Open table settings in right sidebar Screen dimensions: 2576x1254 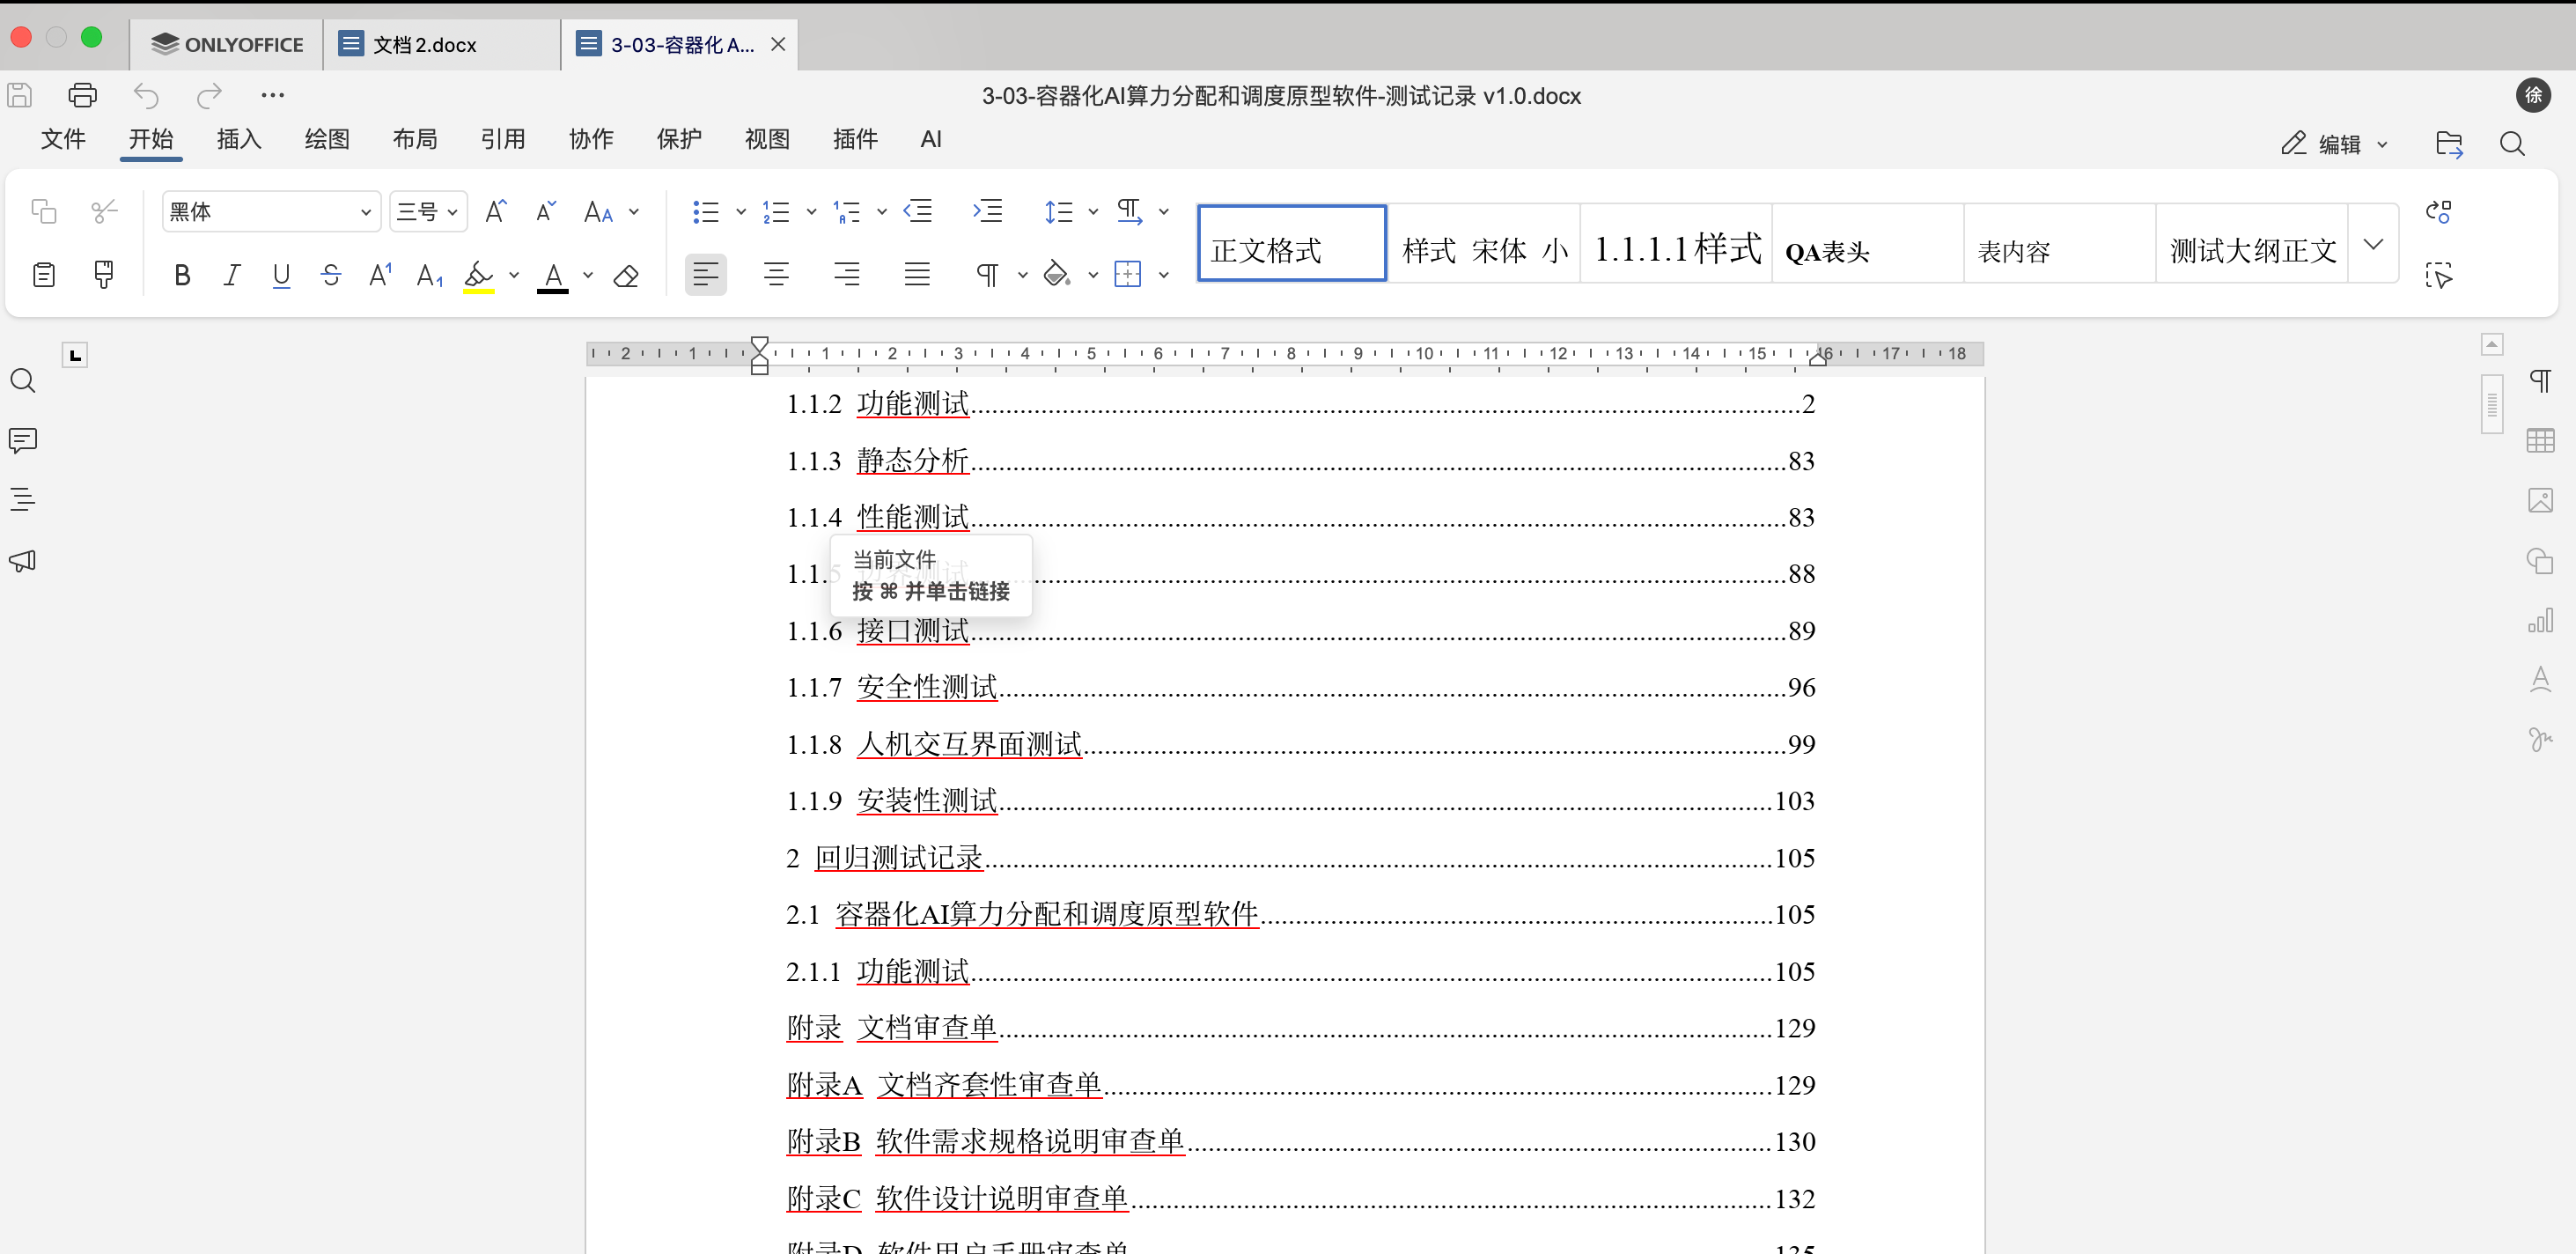2539,440
